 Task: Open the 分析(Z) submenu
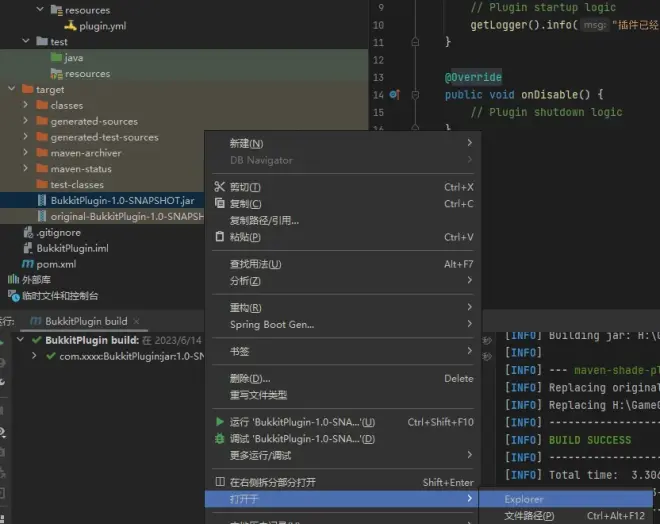pyautogui.click(x=343, y=281)
